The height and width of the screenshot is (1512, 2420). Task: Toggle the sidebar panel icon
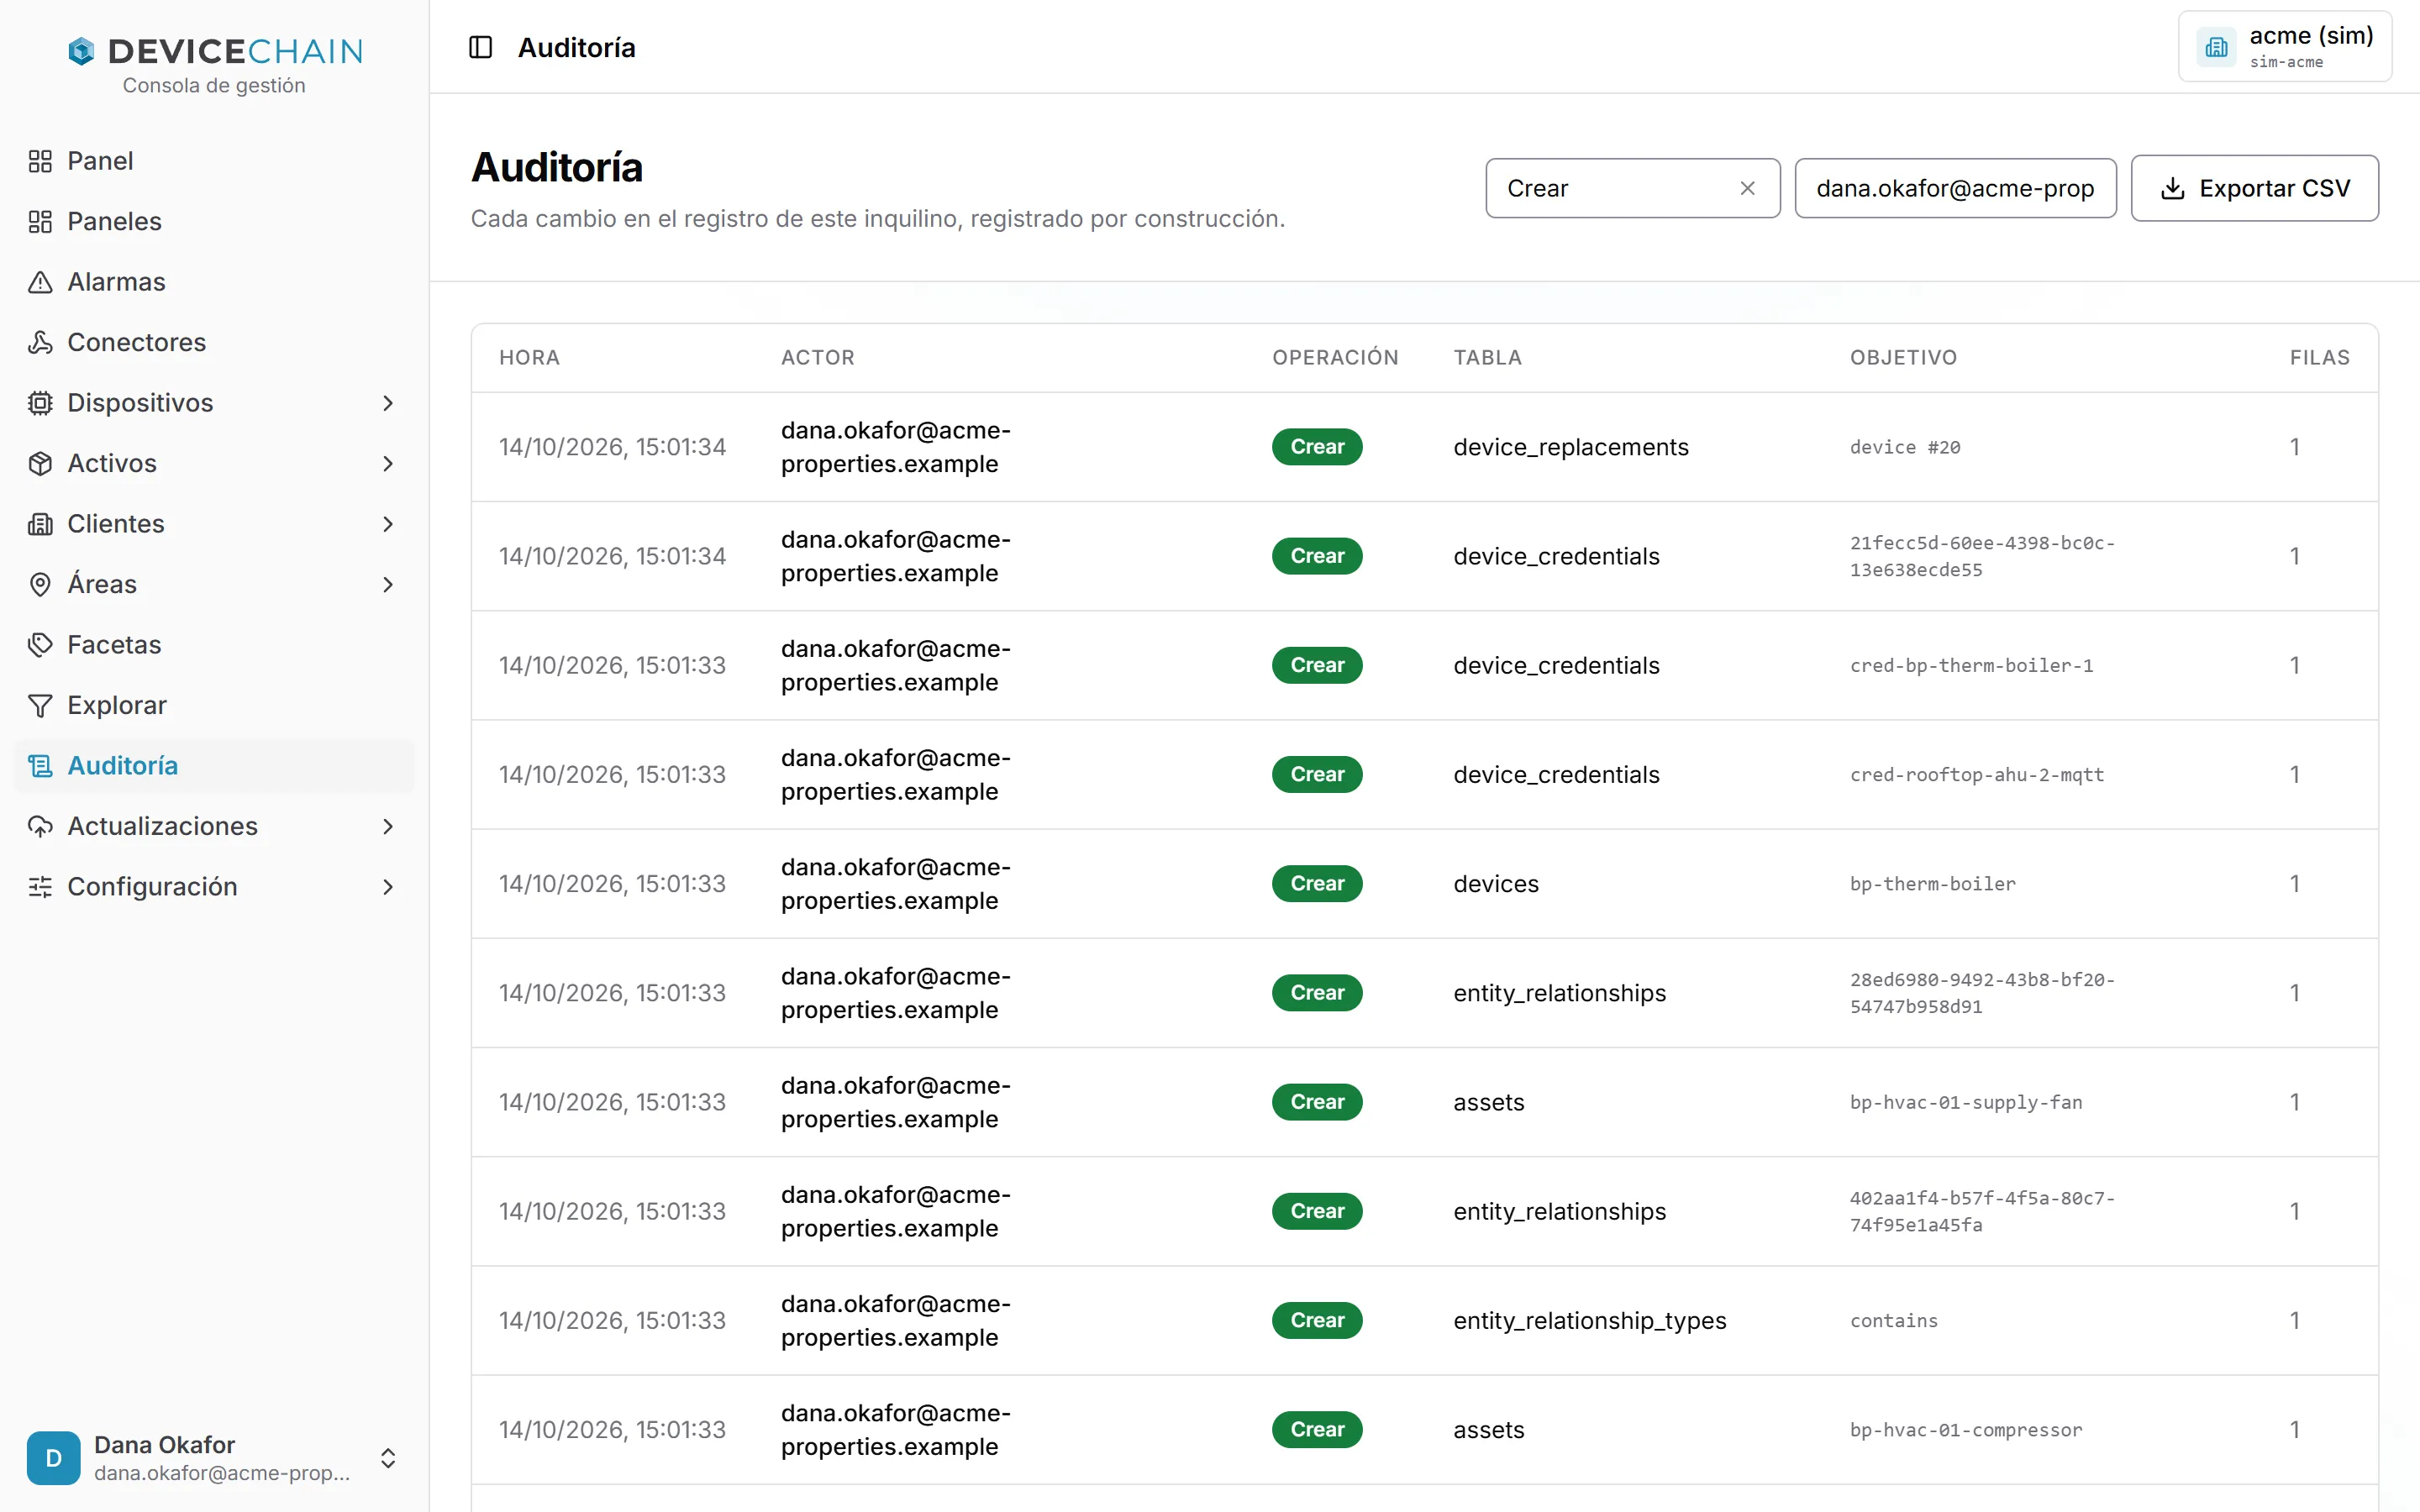point(480,47)
